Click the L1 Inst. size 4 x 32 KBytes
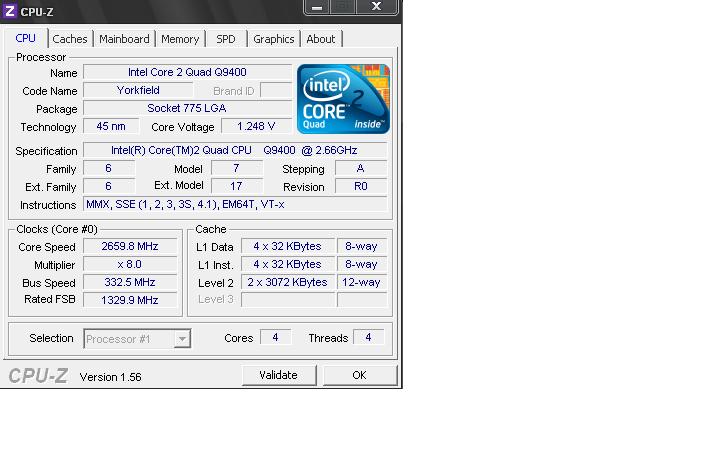This screenshot has height=450, width=720. click(x=288, y=264)
